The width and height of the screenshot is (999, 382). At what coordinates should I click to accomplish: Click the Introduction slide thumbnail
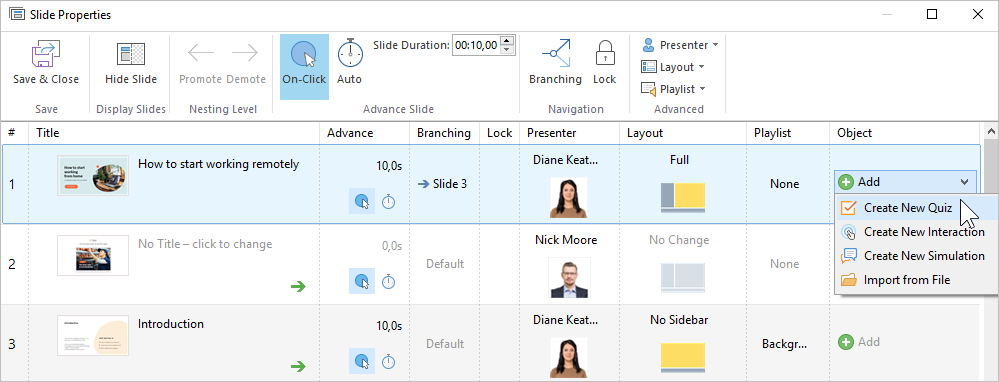[93, 335]
